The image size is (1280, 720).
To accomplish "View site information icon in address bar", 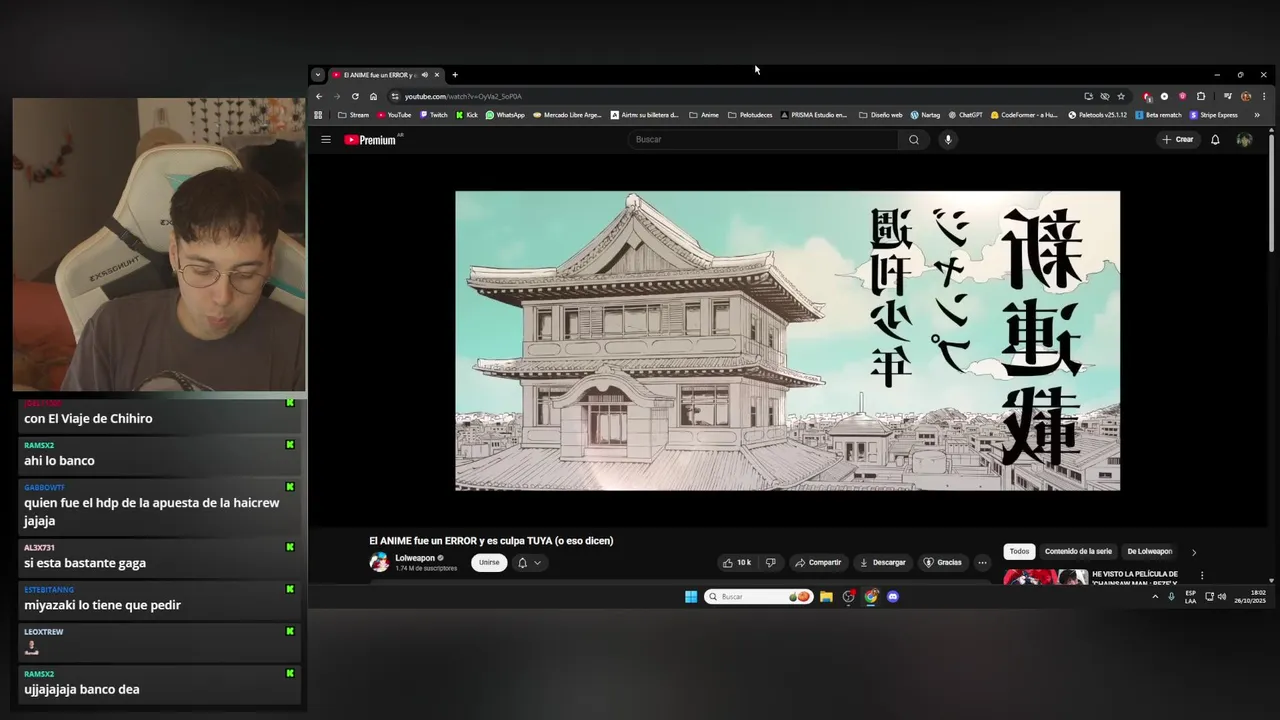I will pyautogui.click(x=395, y=96).
